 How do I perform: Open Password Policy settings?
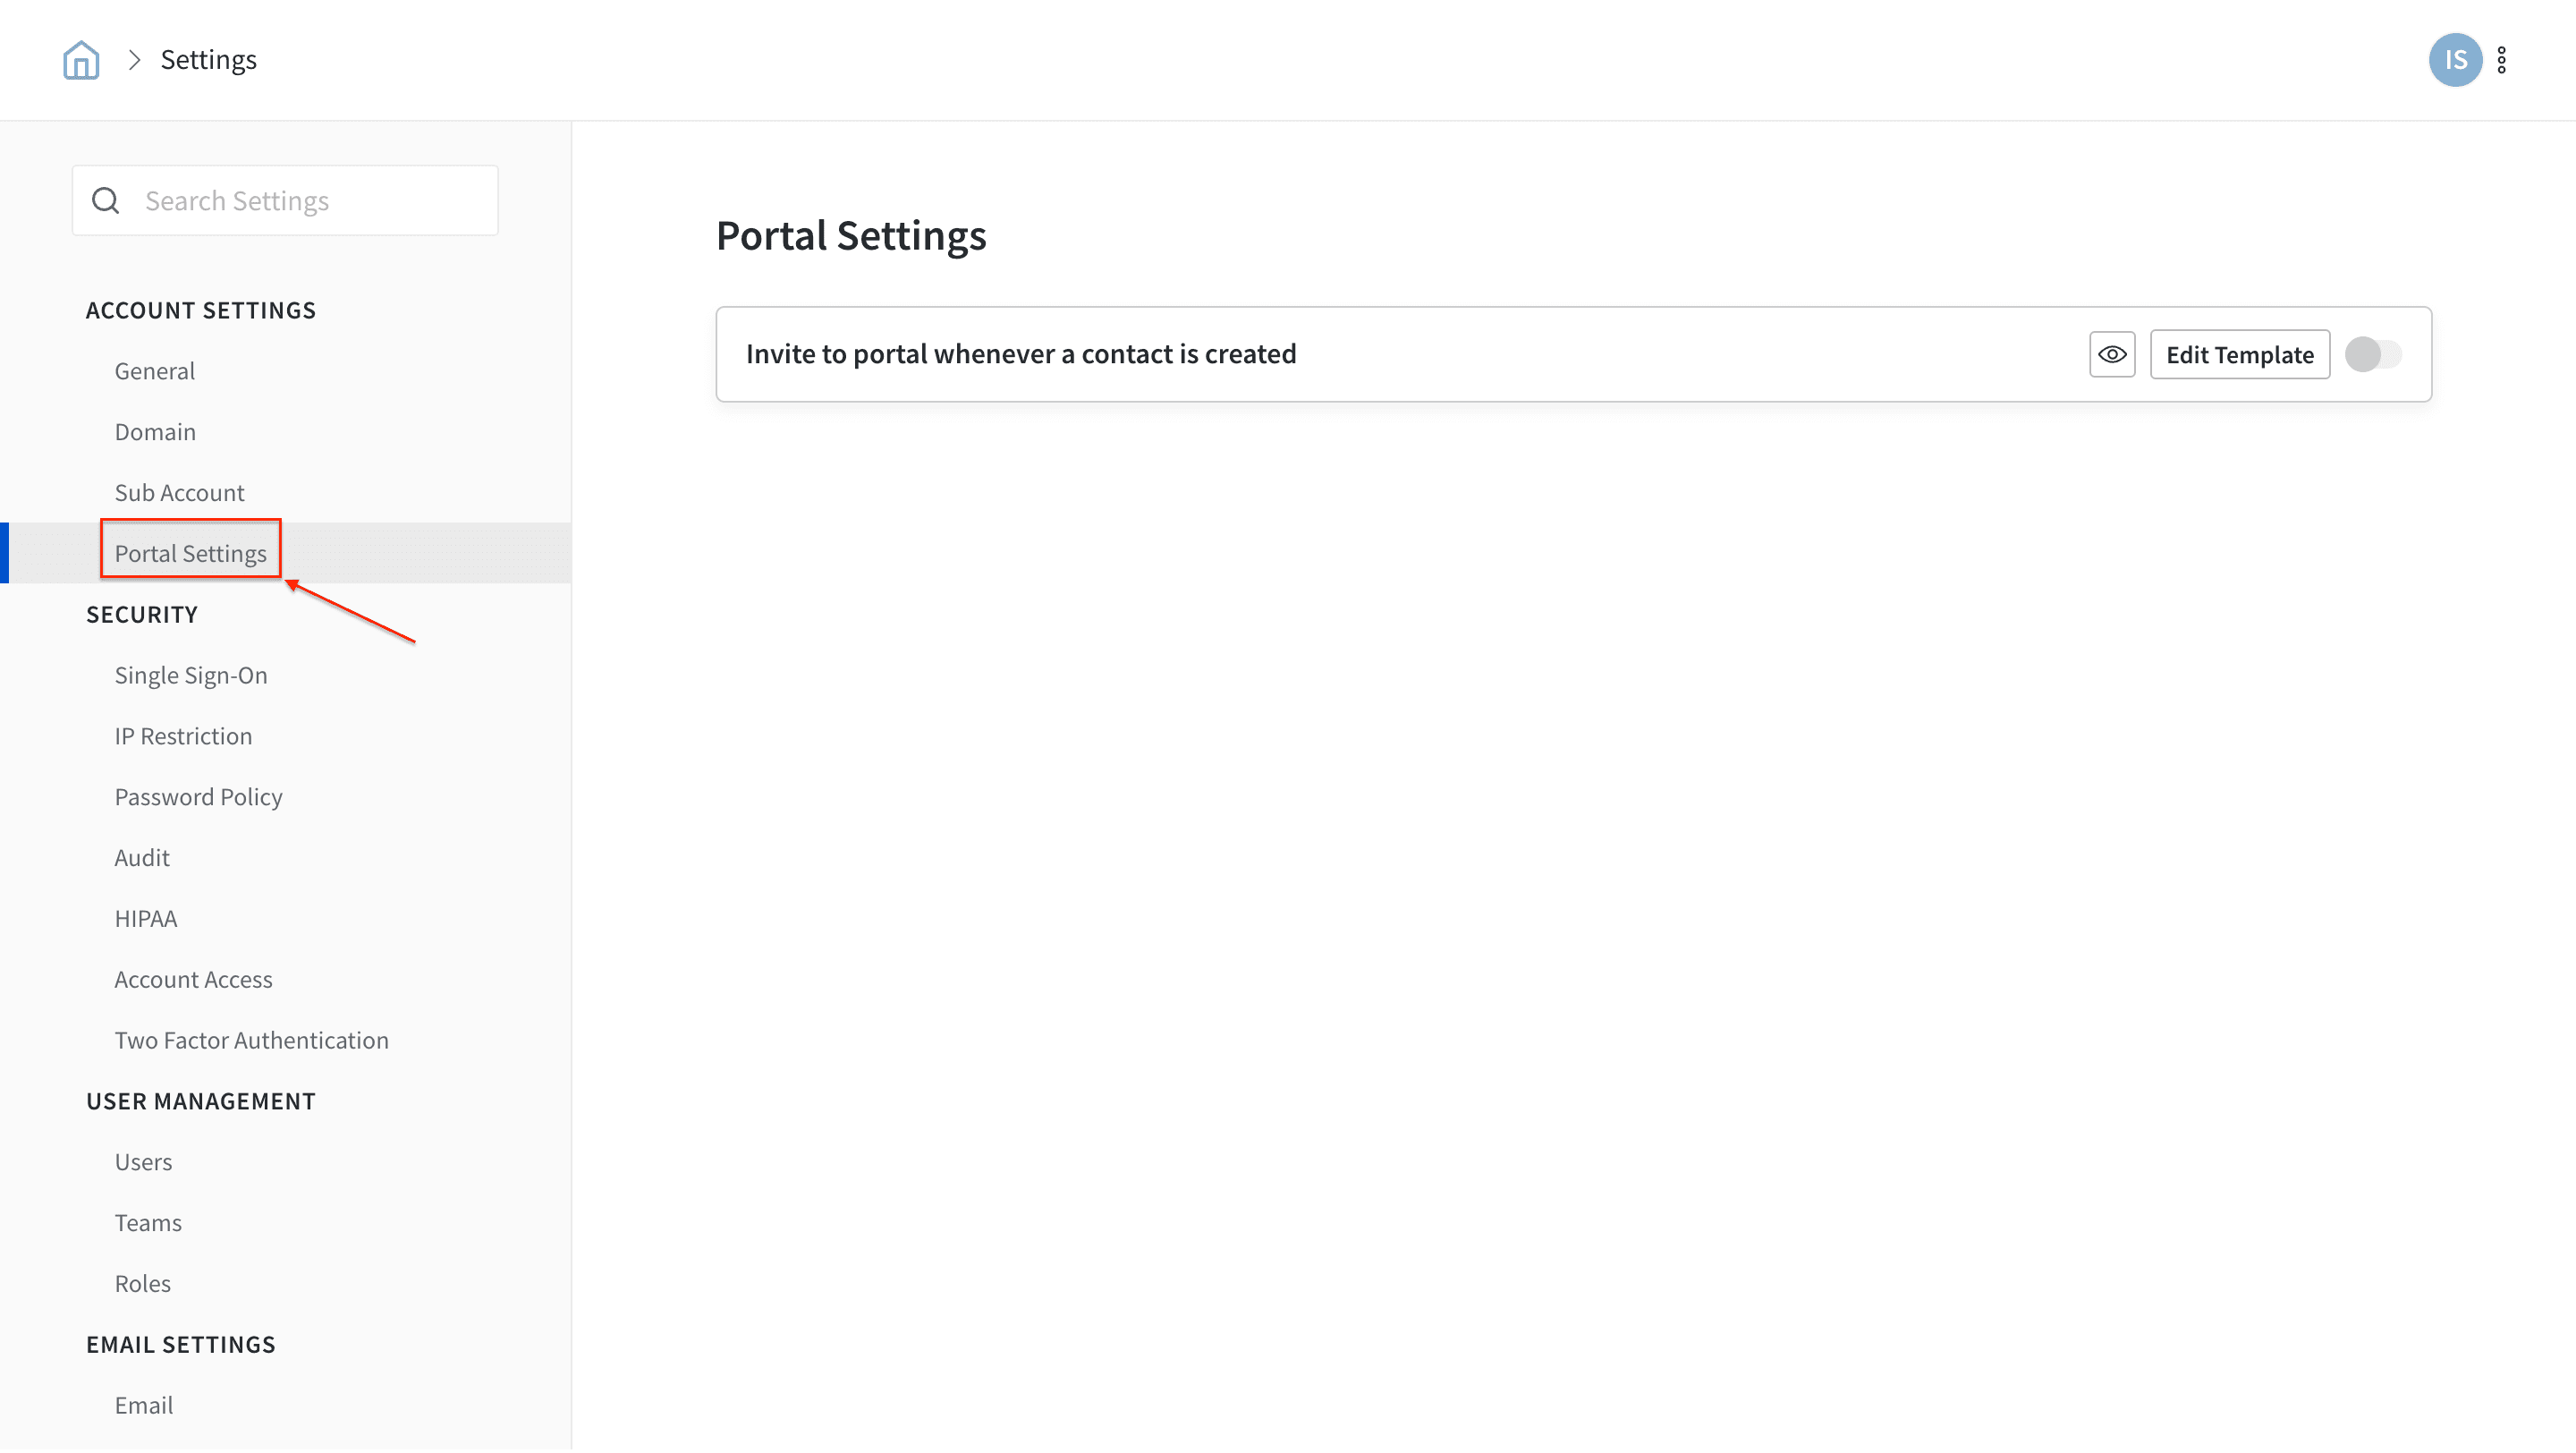(198, 799)
